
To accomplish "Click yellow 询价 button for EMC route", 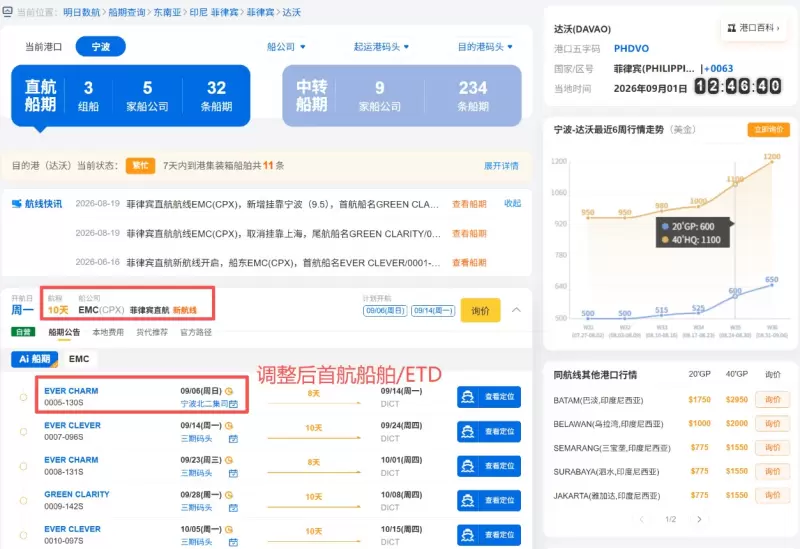I will [x=480, y=310].
